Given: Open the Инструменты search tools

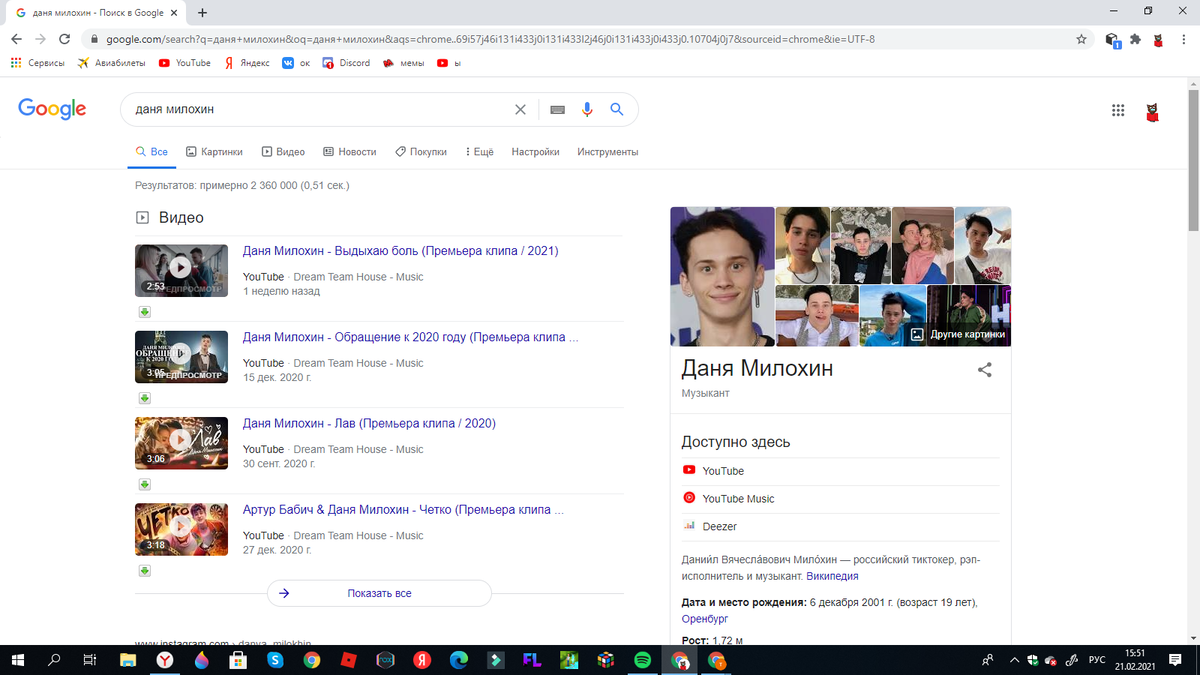Looking at the screenshot, I should click(x=607, y=152).
